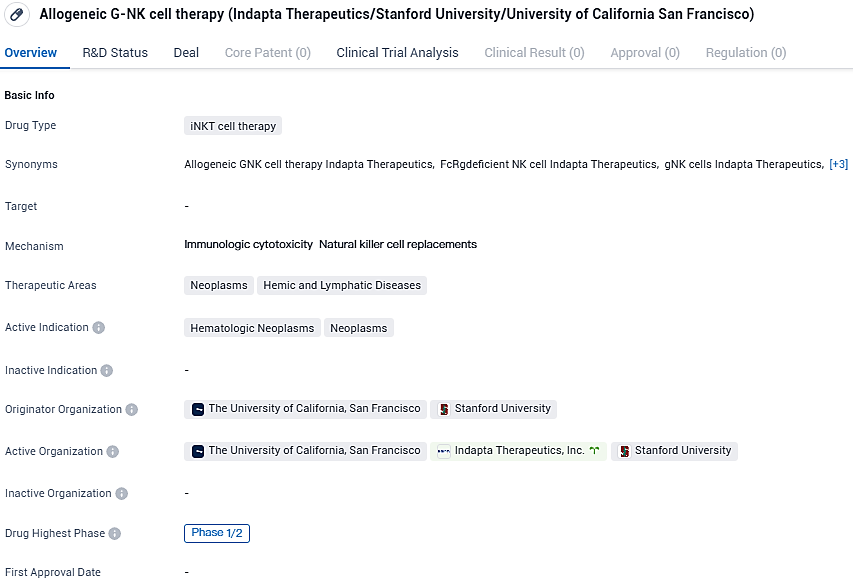Viewport: 853px width, 582px height.
Task: Click the drug pill icon beside title
Action: click(x=17, y=15)
